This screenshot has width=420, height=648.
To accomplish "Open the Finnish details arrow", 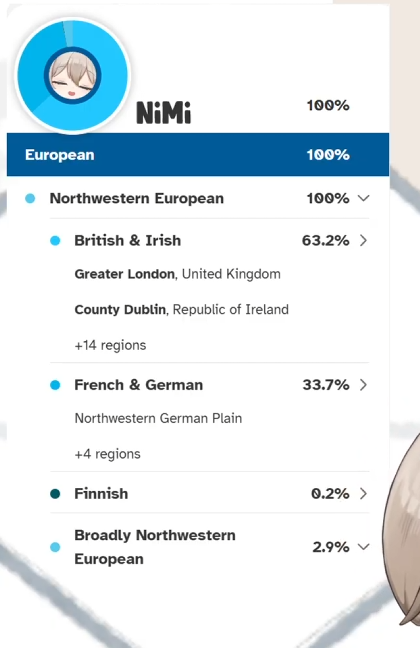I will pyautogui.click(x=363, y=493).
